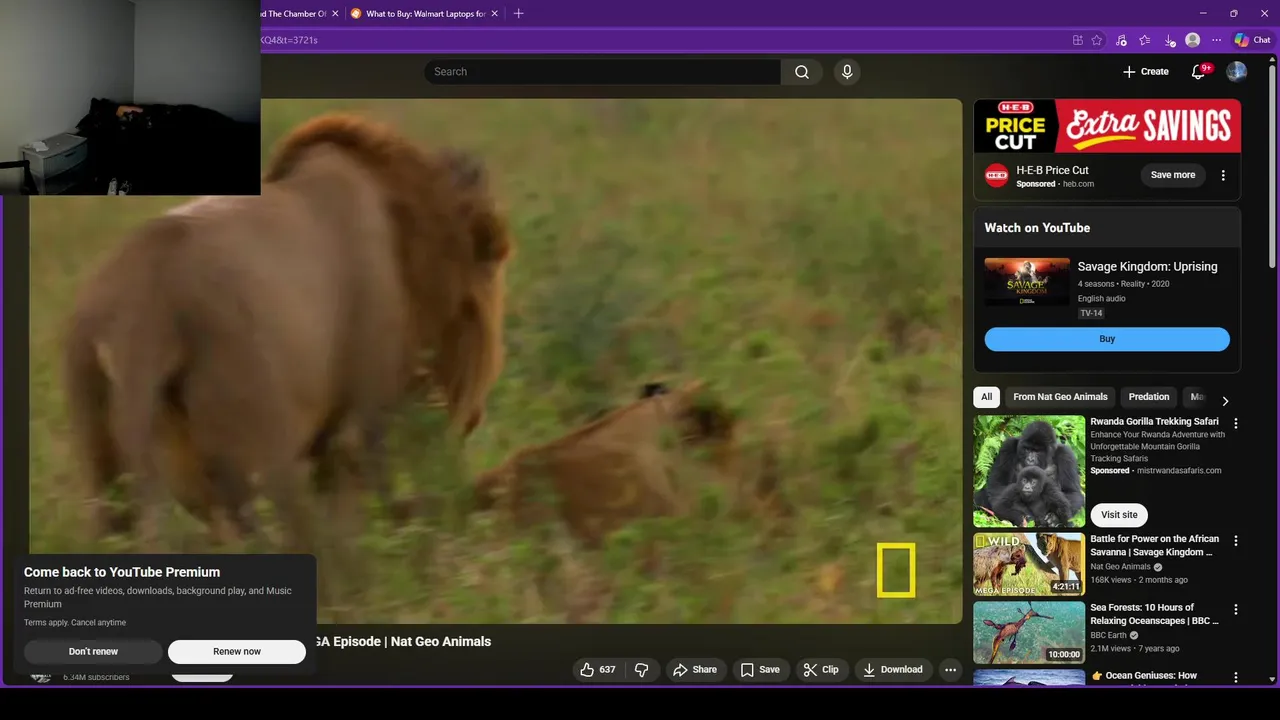Open browser profile avatar
Viewport: 1280px width, 720px height.
click(1192, 40)
